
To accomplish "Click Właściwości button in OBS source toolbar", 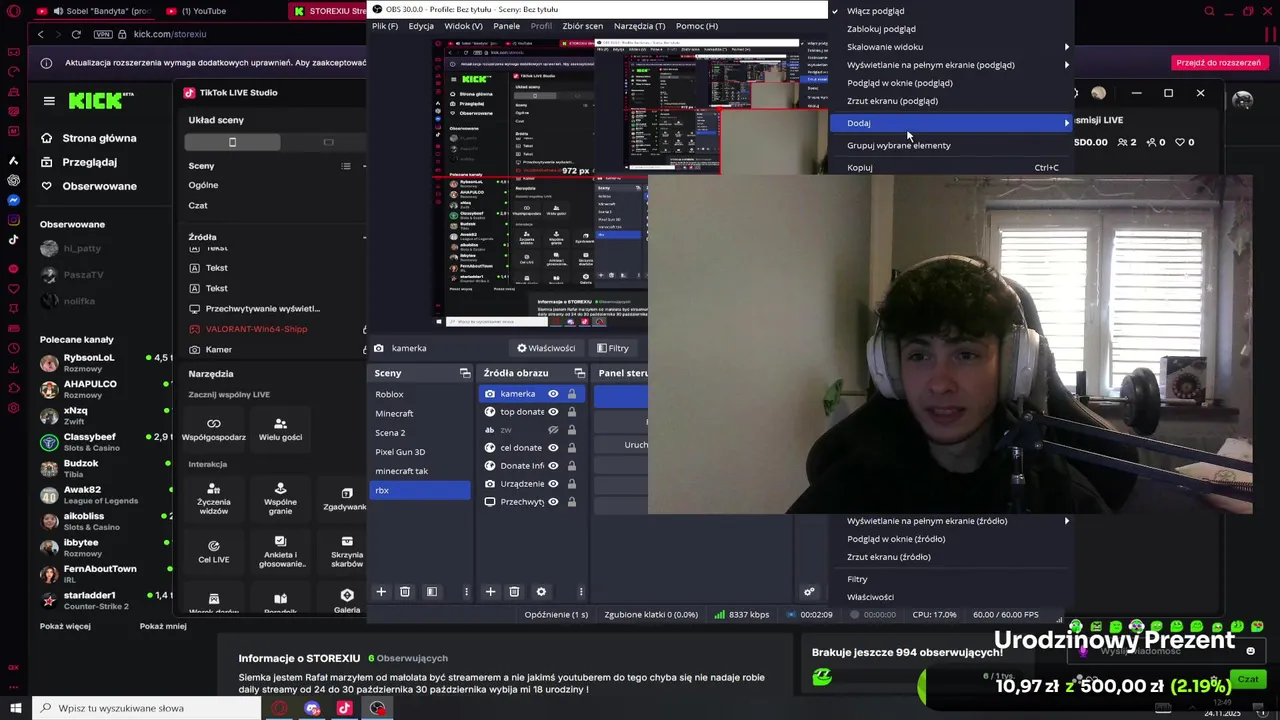I will (546, 348).
